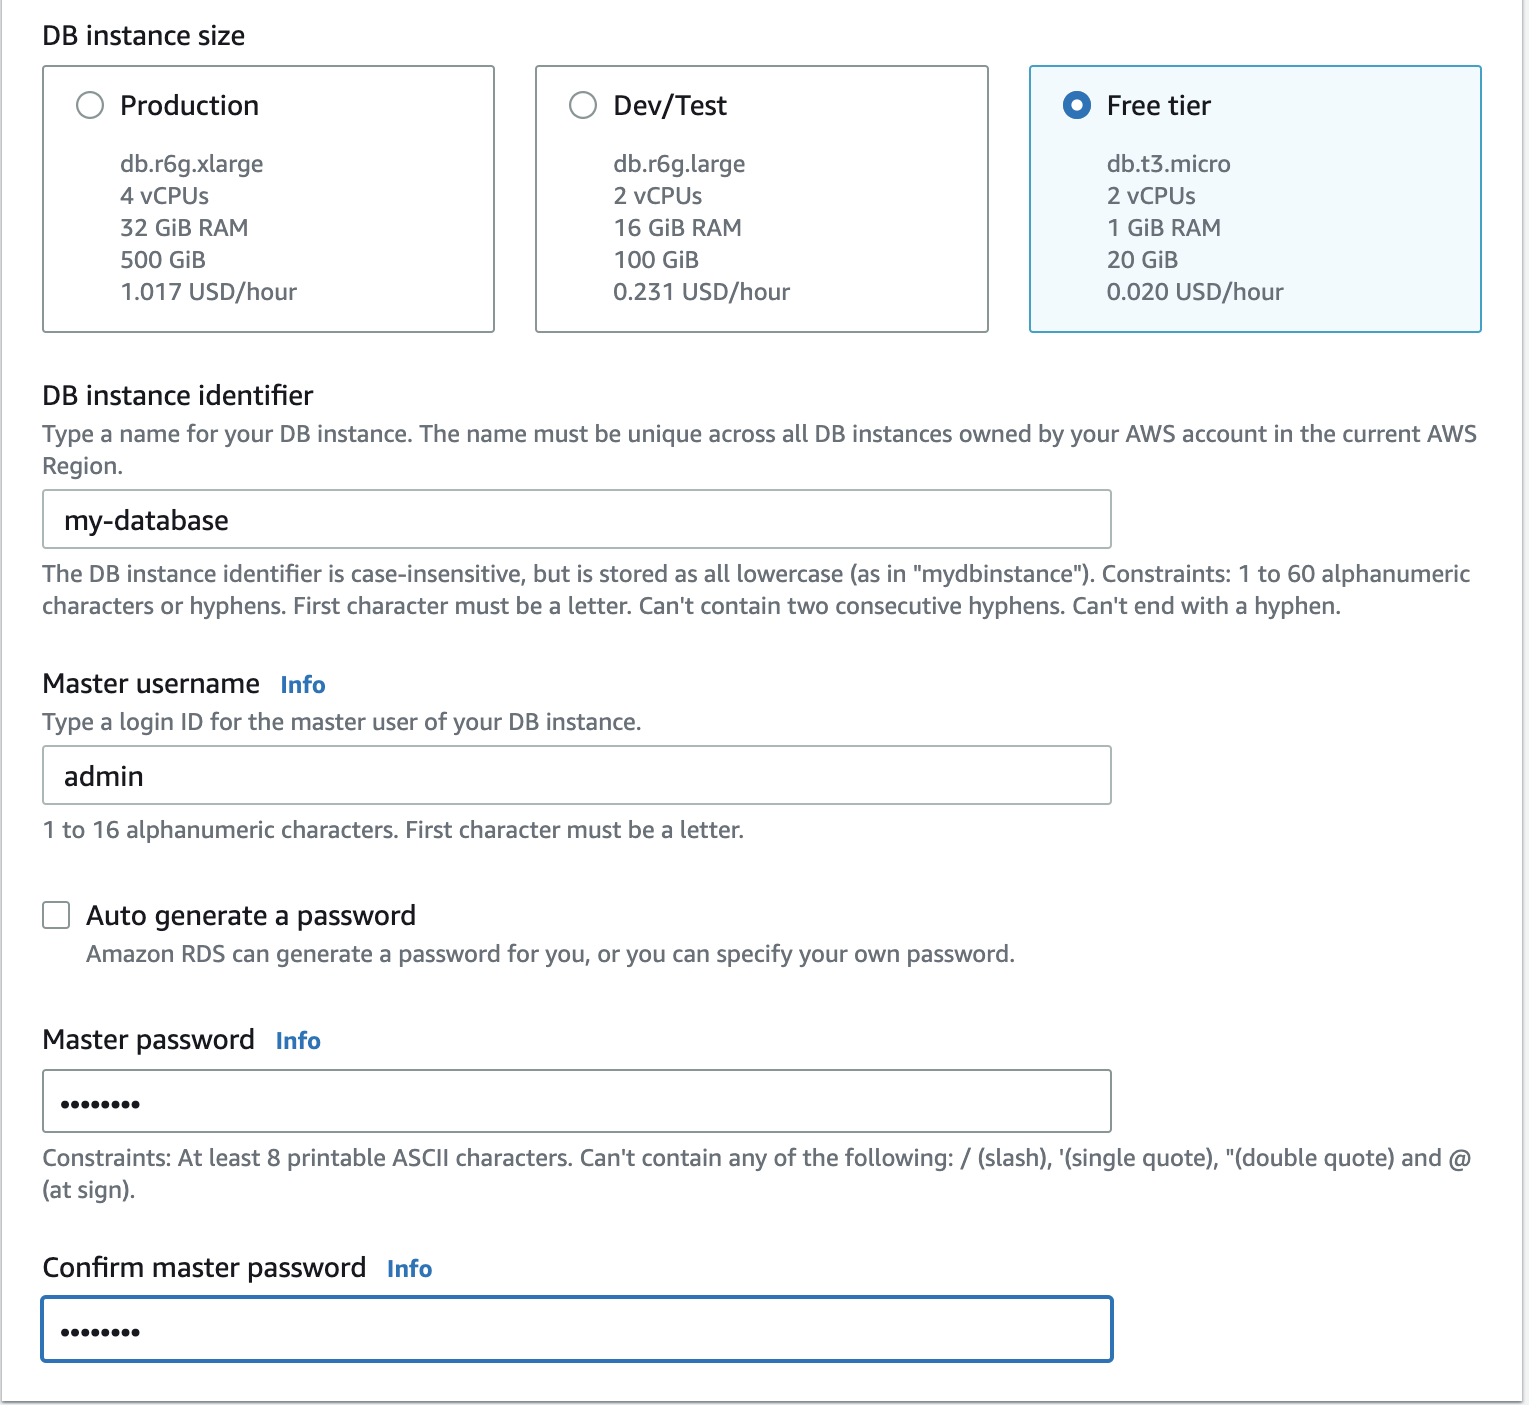Focus the Confirm master password input field
The width and height of the screenshot is (1529, 1405).
point(576,1330)
